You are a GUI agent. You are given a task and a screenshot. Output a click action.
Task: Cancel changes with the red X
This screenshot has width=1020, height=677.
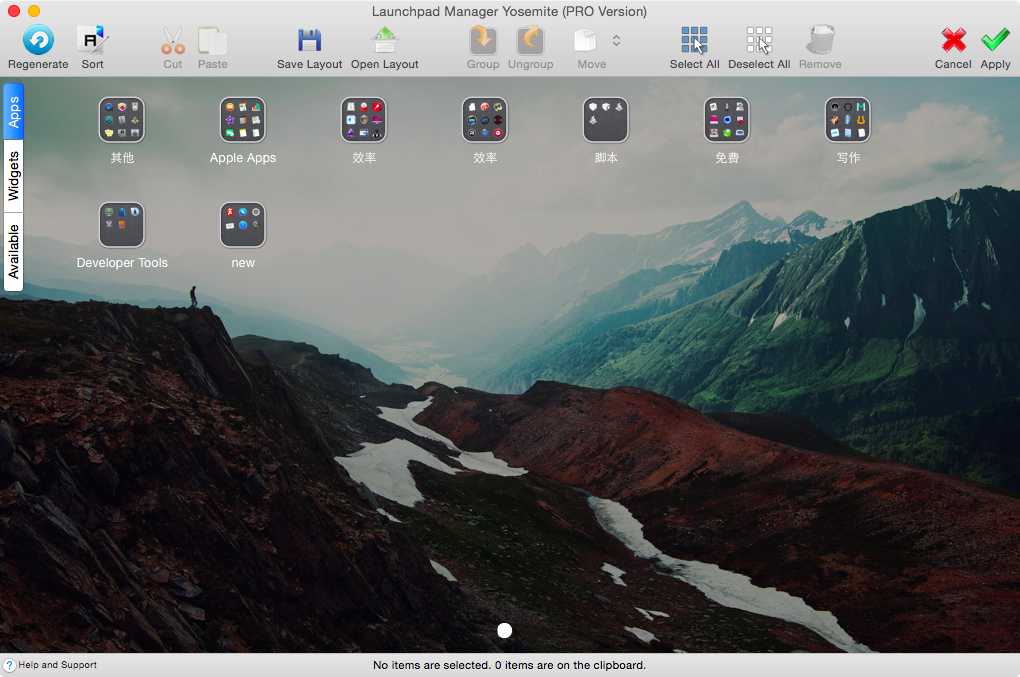click(x=954, y=40)
